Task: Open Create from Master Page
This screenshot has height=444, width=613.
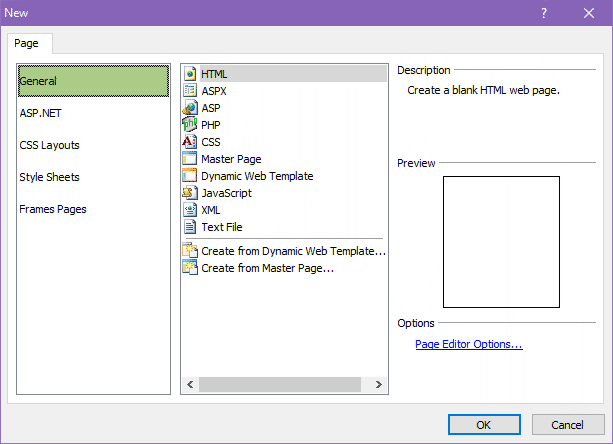Action: coord(266,269)
